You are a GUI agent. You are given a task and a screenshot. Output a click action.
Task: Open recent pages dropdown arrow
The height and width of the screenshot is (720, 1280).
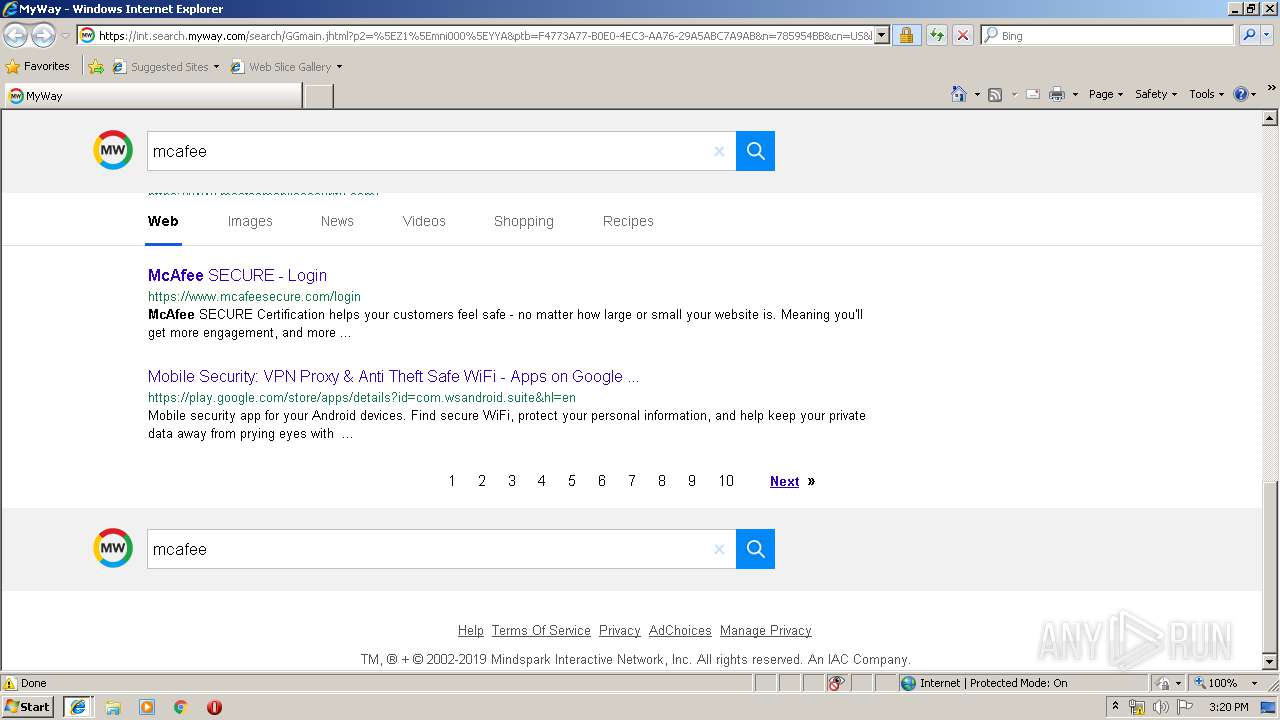click(x=65, y=36)
